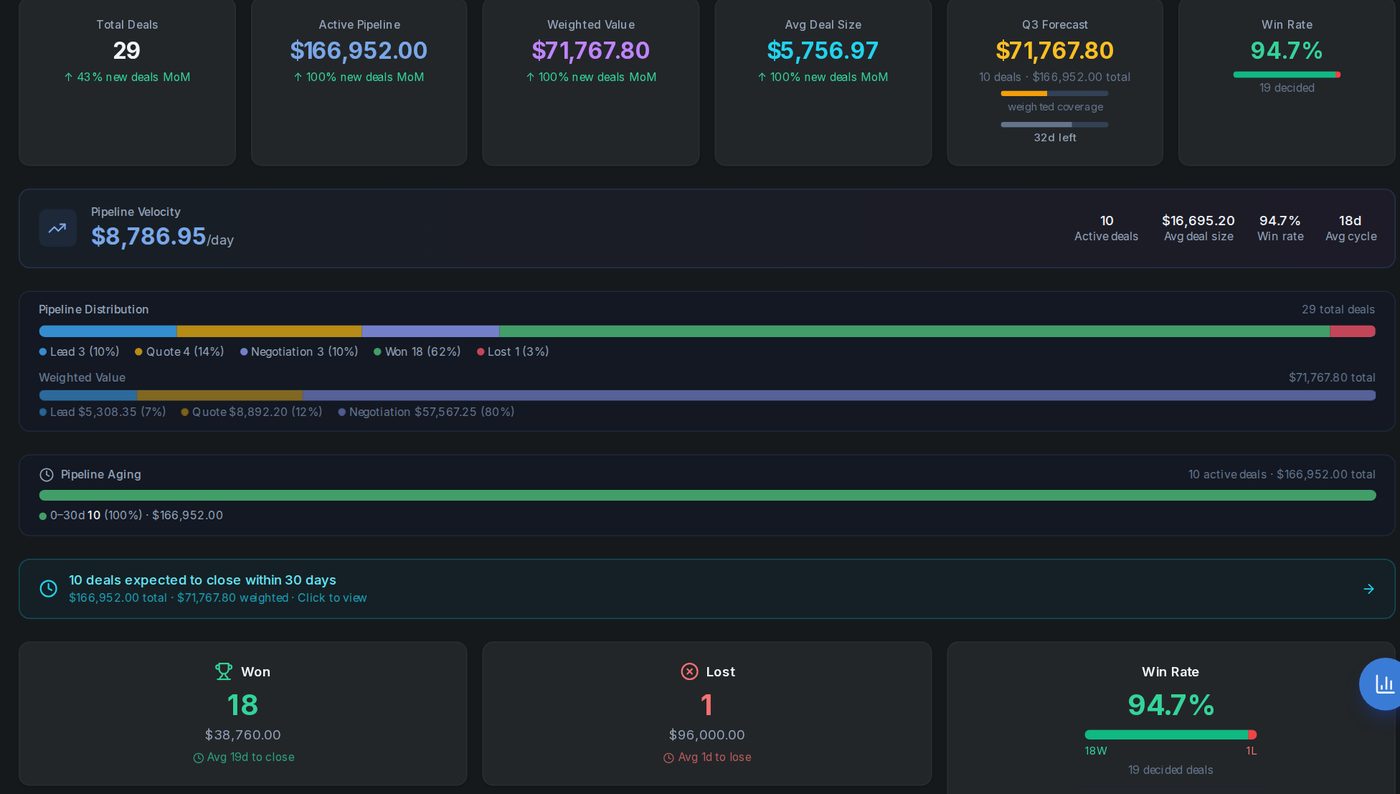Open the arrow on closing-soon banner
The image size is (1400, 794).
point(1368,588)
